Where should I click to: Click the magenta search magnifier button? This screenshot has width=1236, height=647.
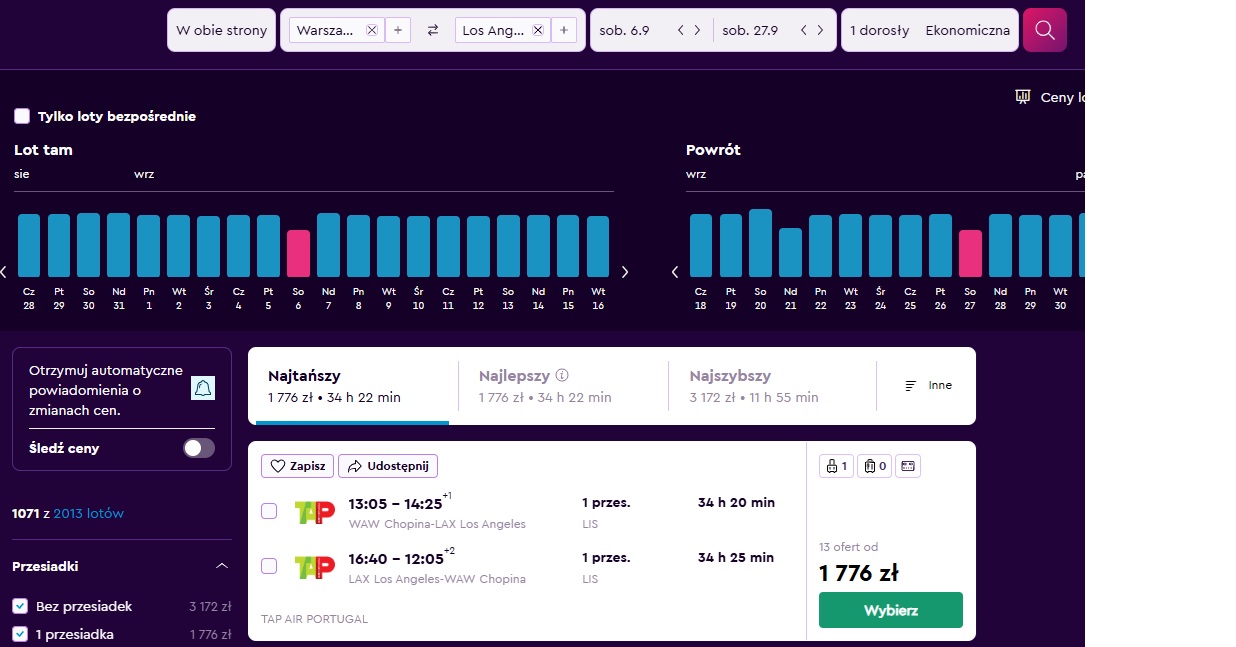pos(1044,30)
